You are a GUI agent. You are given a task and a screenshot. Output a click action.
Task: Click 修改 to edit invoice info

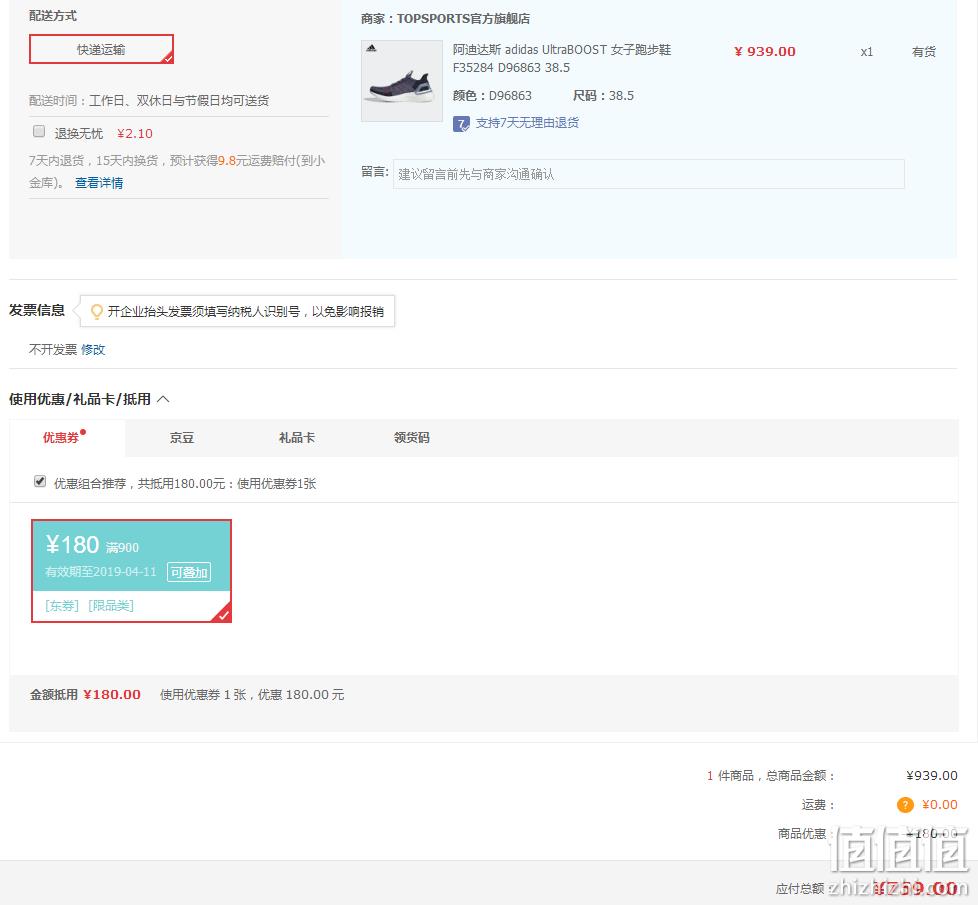93,349
